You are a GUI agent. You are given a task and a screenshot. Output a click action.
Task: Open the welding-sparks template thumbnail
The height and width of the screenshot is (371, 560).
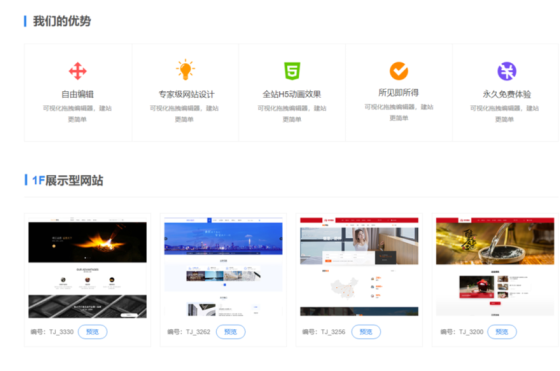(88, 267)
